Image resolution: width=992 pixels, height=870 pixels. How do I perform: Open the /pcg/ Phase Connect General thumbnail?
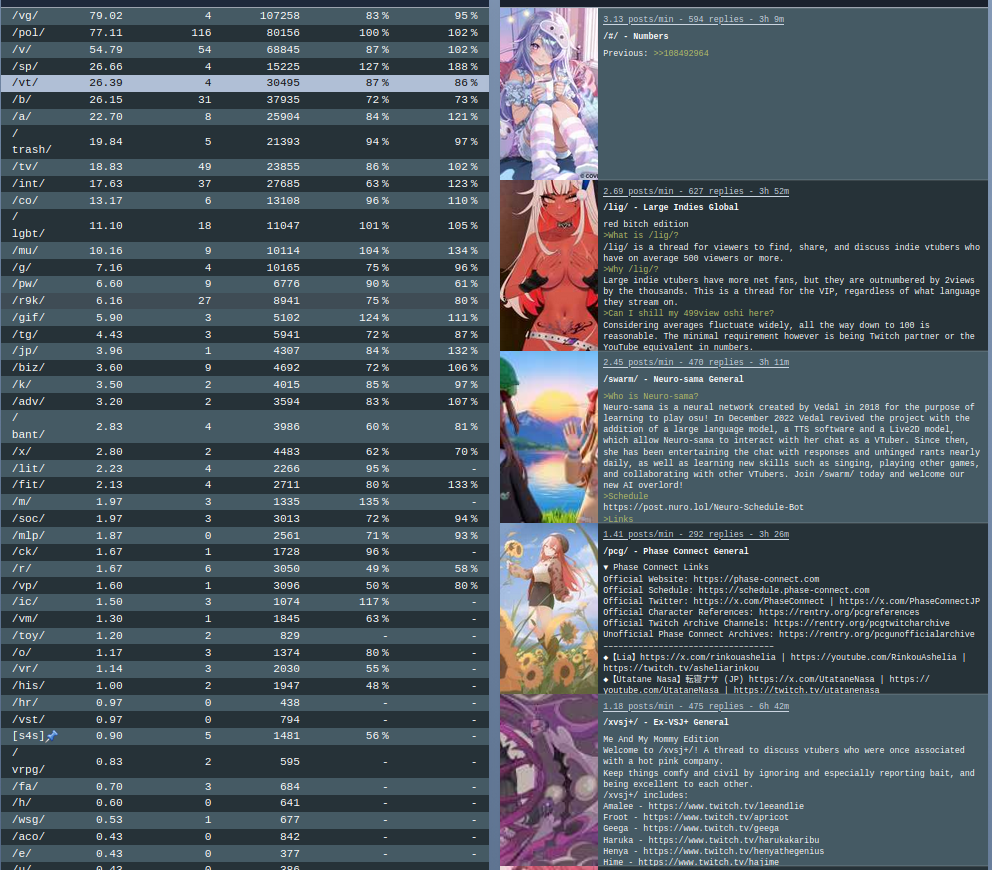(549, 609)
